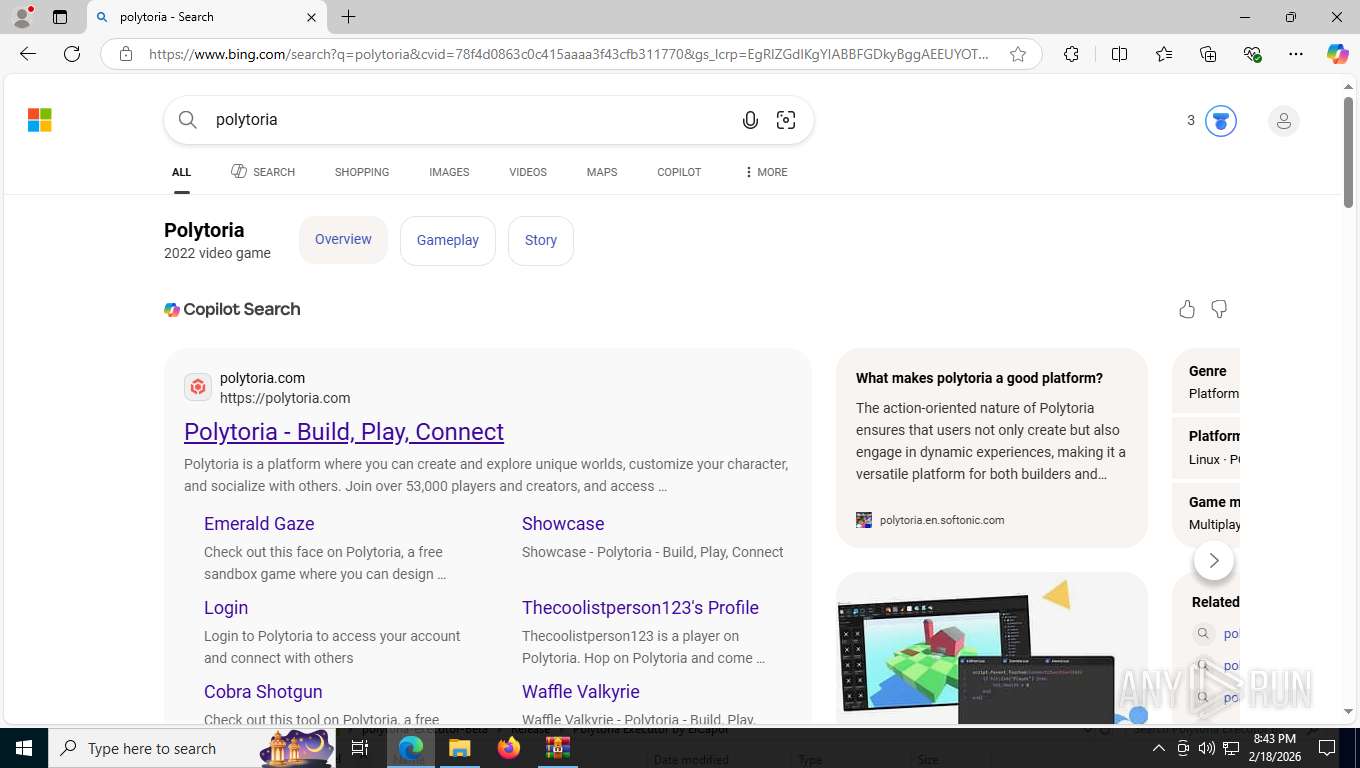Open Task View on the taskbar
This screenshot has height=768, width=1360.
pyautogui.click(x=360, y=748)
